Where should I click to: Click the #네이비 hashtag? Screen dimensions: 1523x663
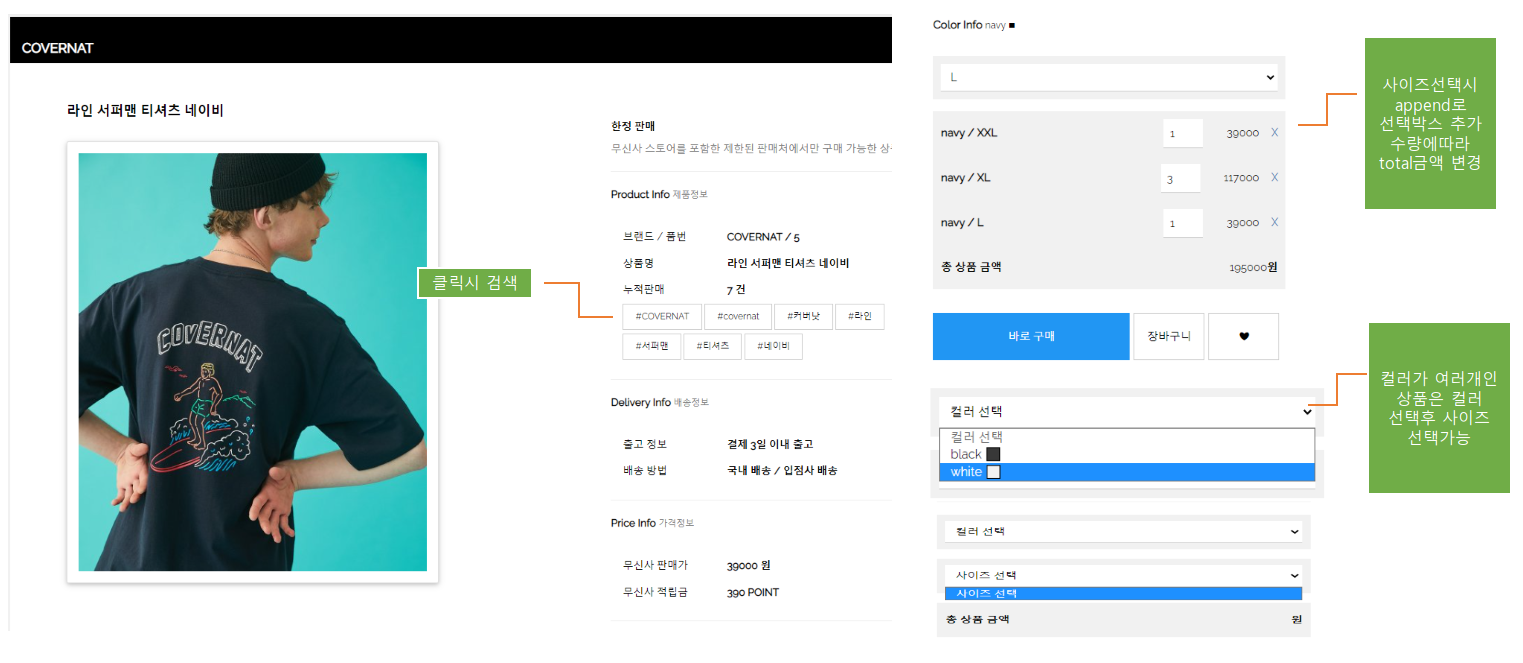[773, 346]
